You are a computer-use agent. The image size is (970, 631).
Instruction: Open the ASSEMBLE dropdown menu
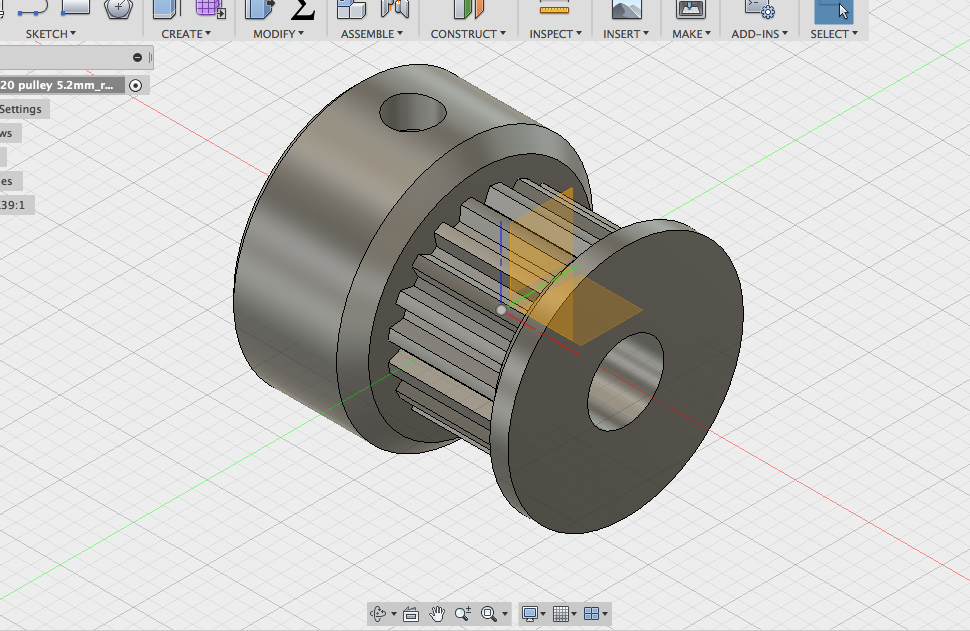point(372,34)
